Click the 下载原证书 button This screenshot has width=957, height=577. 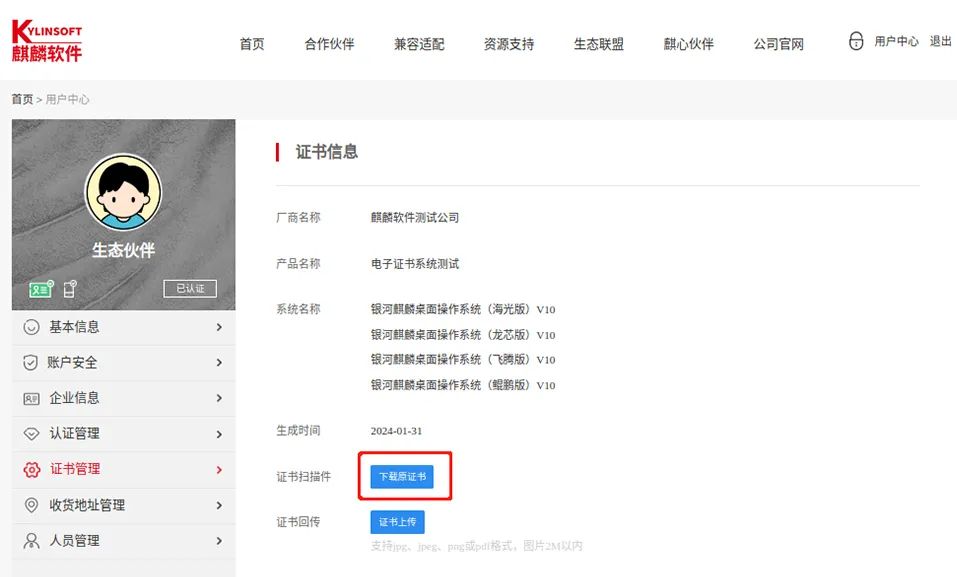pos(402,477)
